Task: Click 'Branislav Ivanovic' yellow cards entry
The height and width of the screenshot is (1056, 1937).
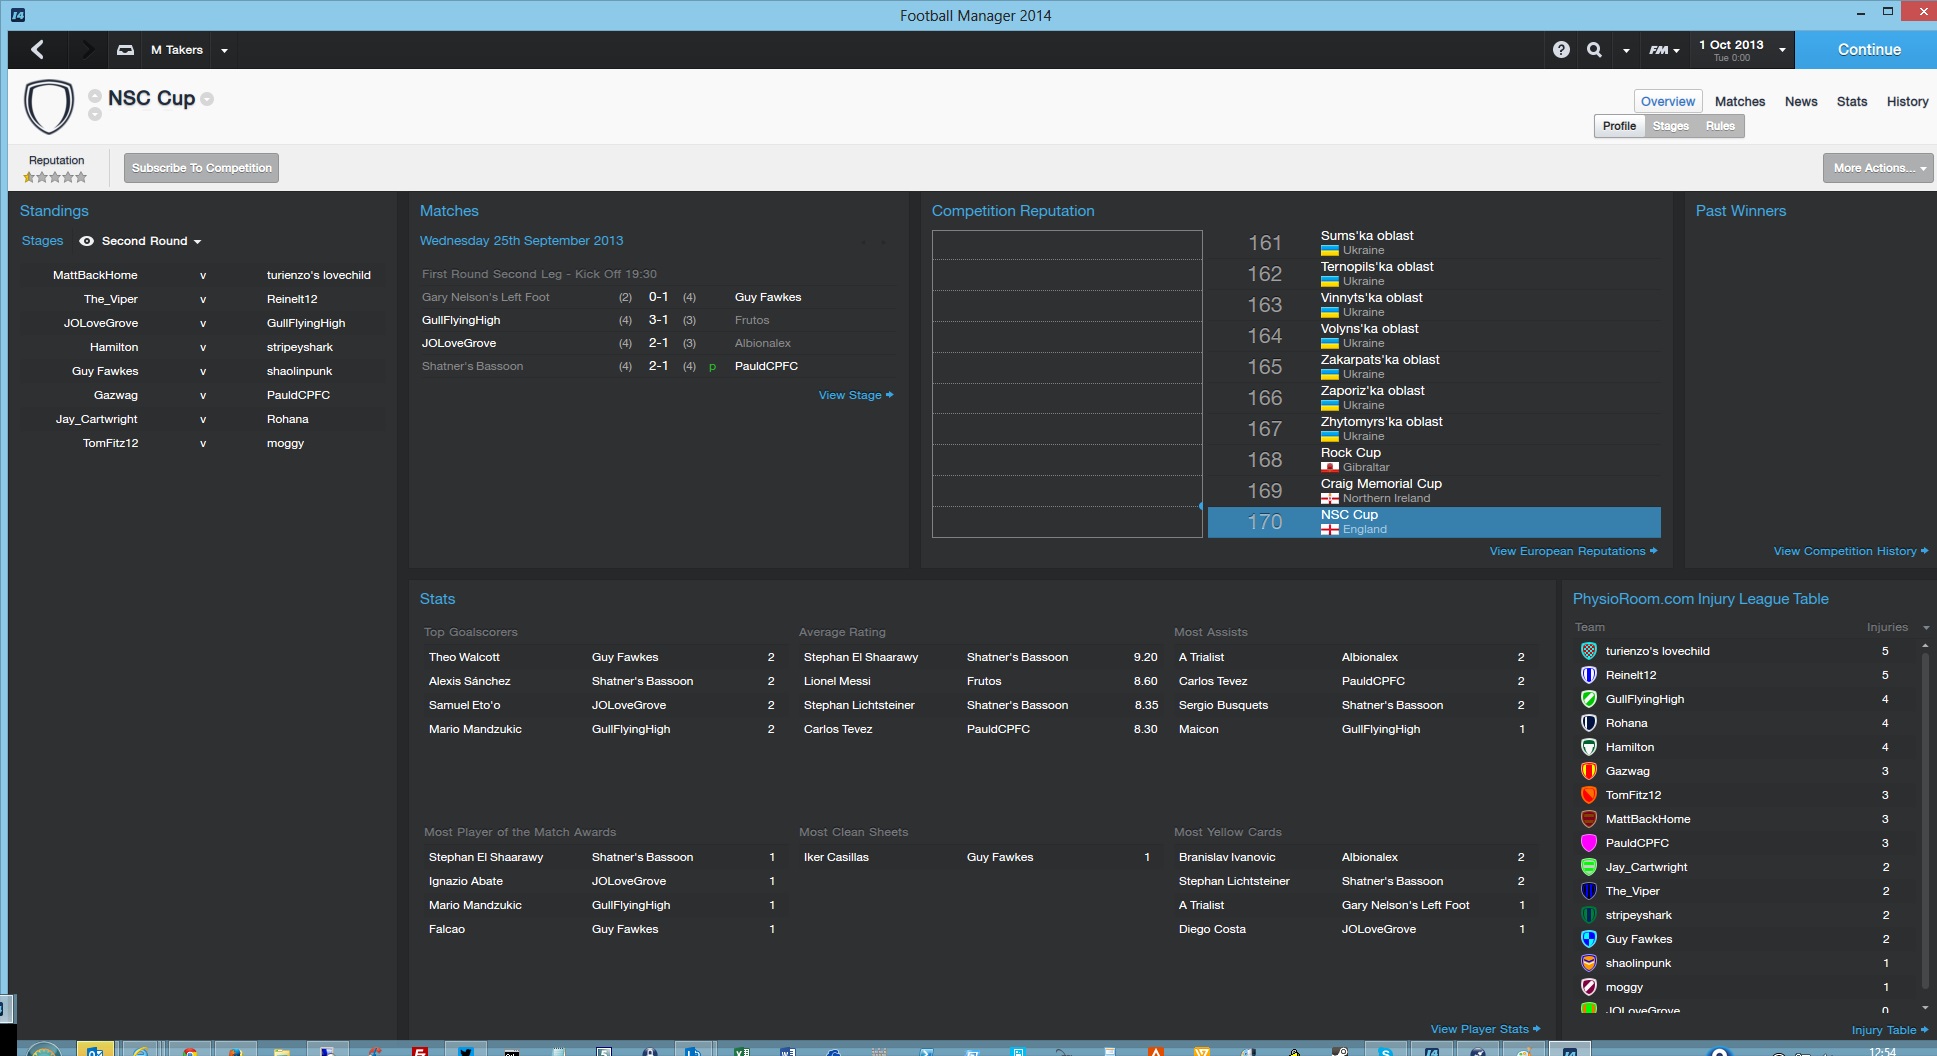Action: click(1227, 857)
